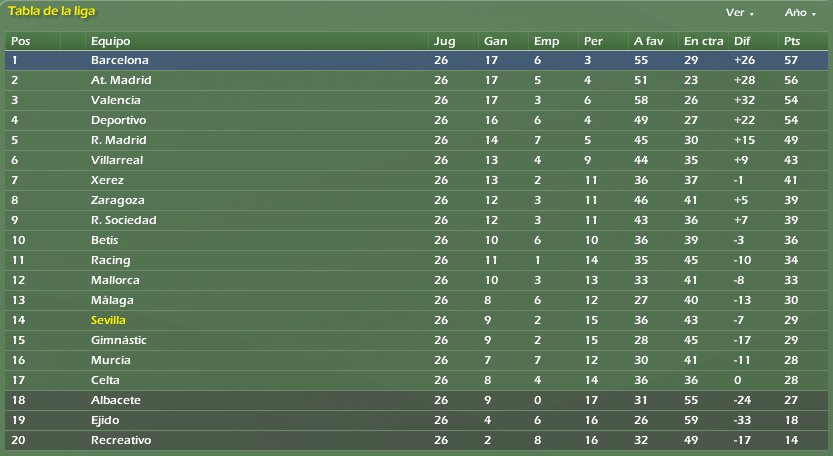This screenshot has width=833, height=456.
Task: Click the Gan column header
Action: pos(496,41)
